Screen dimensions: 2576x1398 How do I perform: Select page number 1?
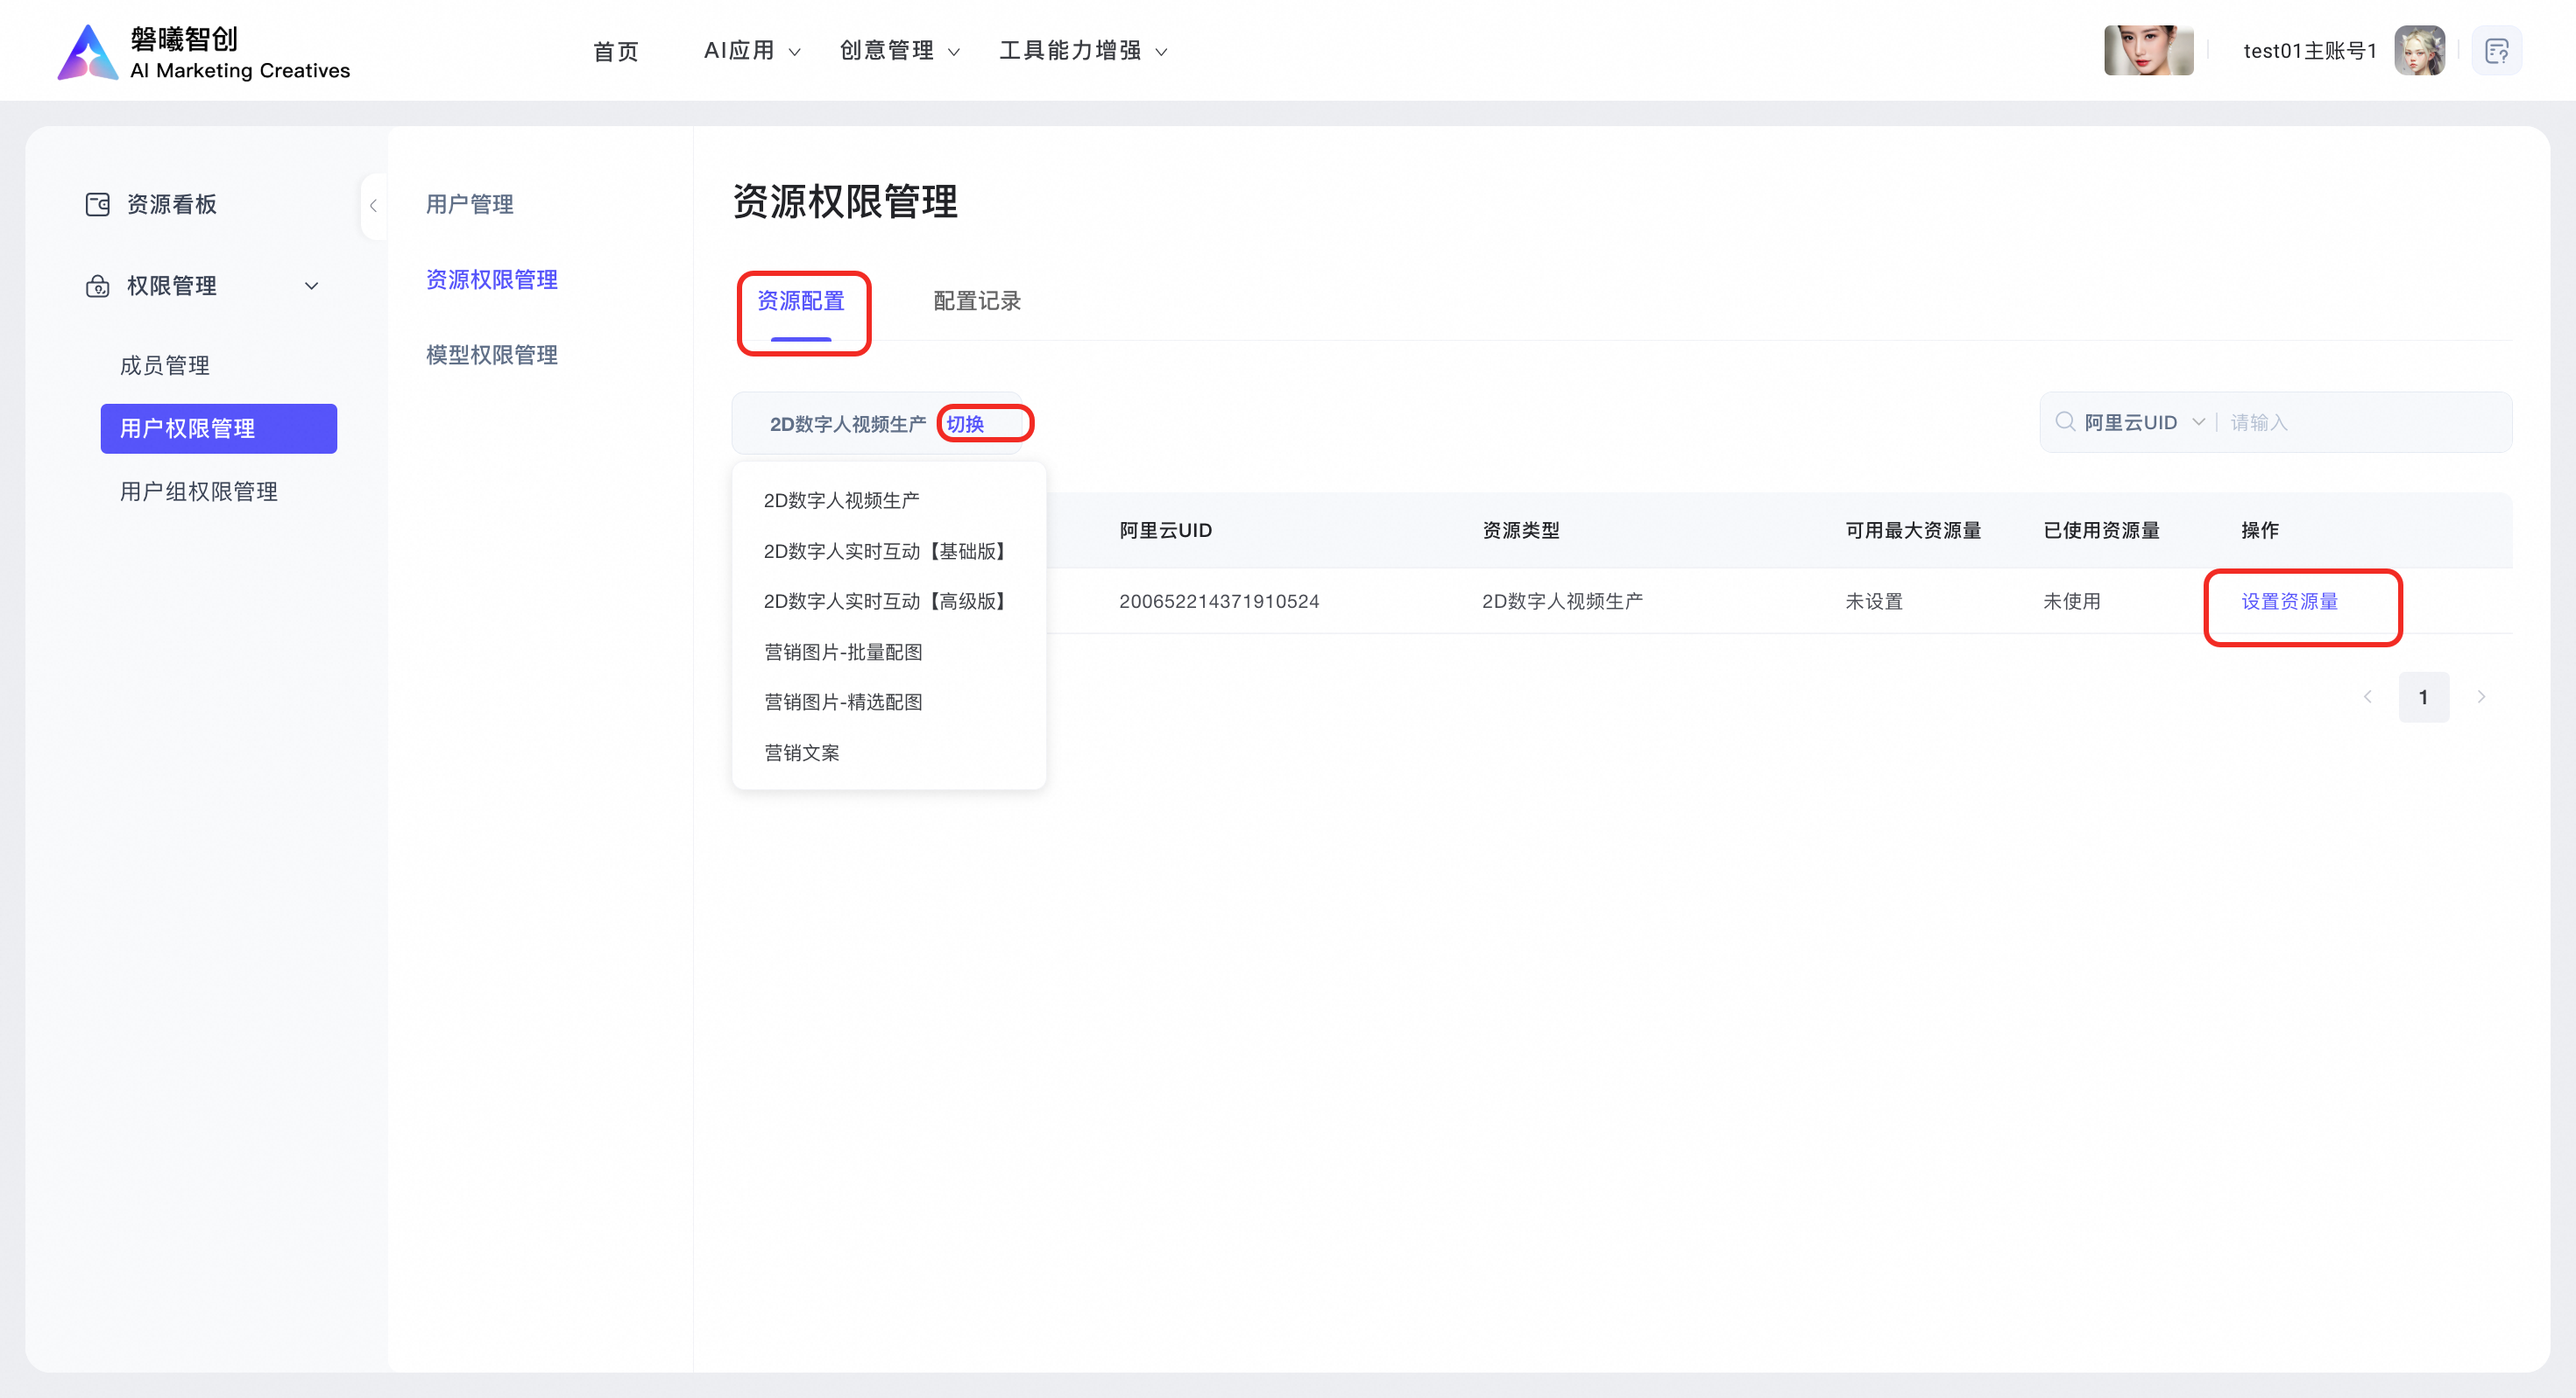point(2423,697)
